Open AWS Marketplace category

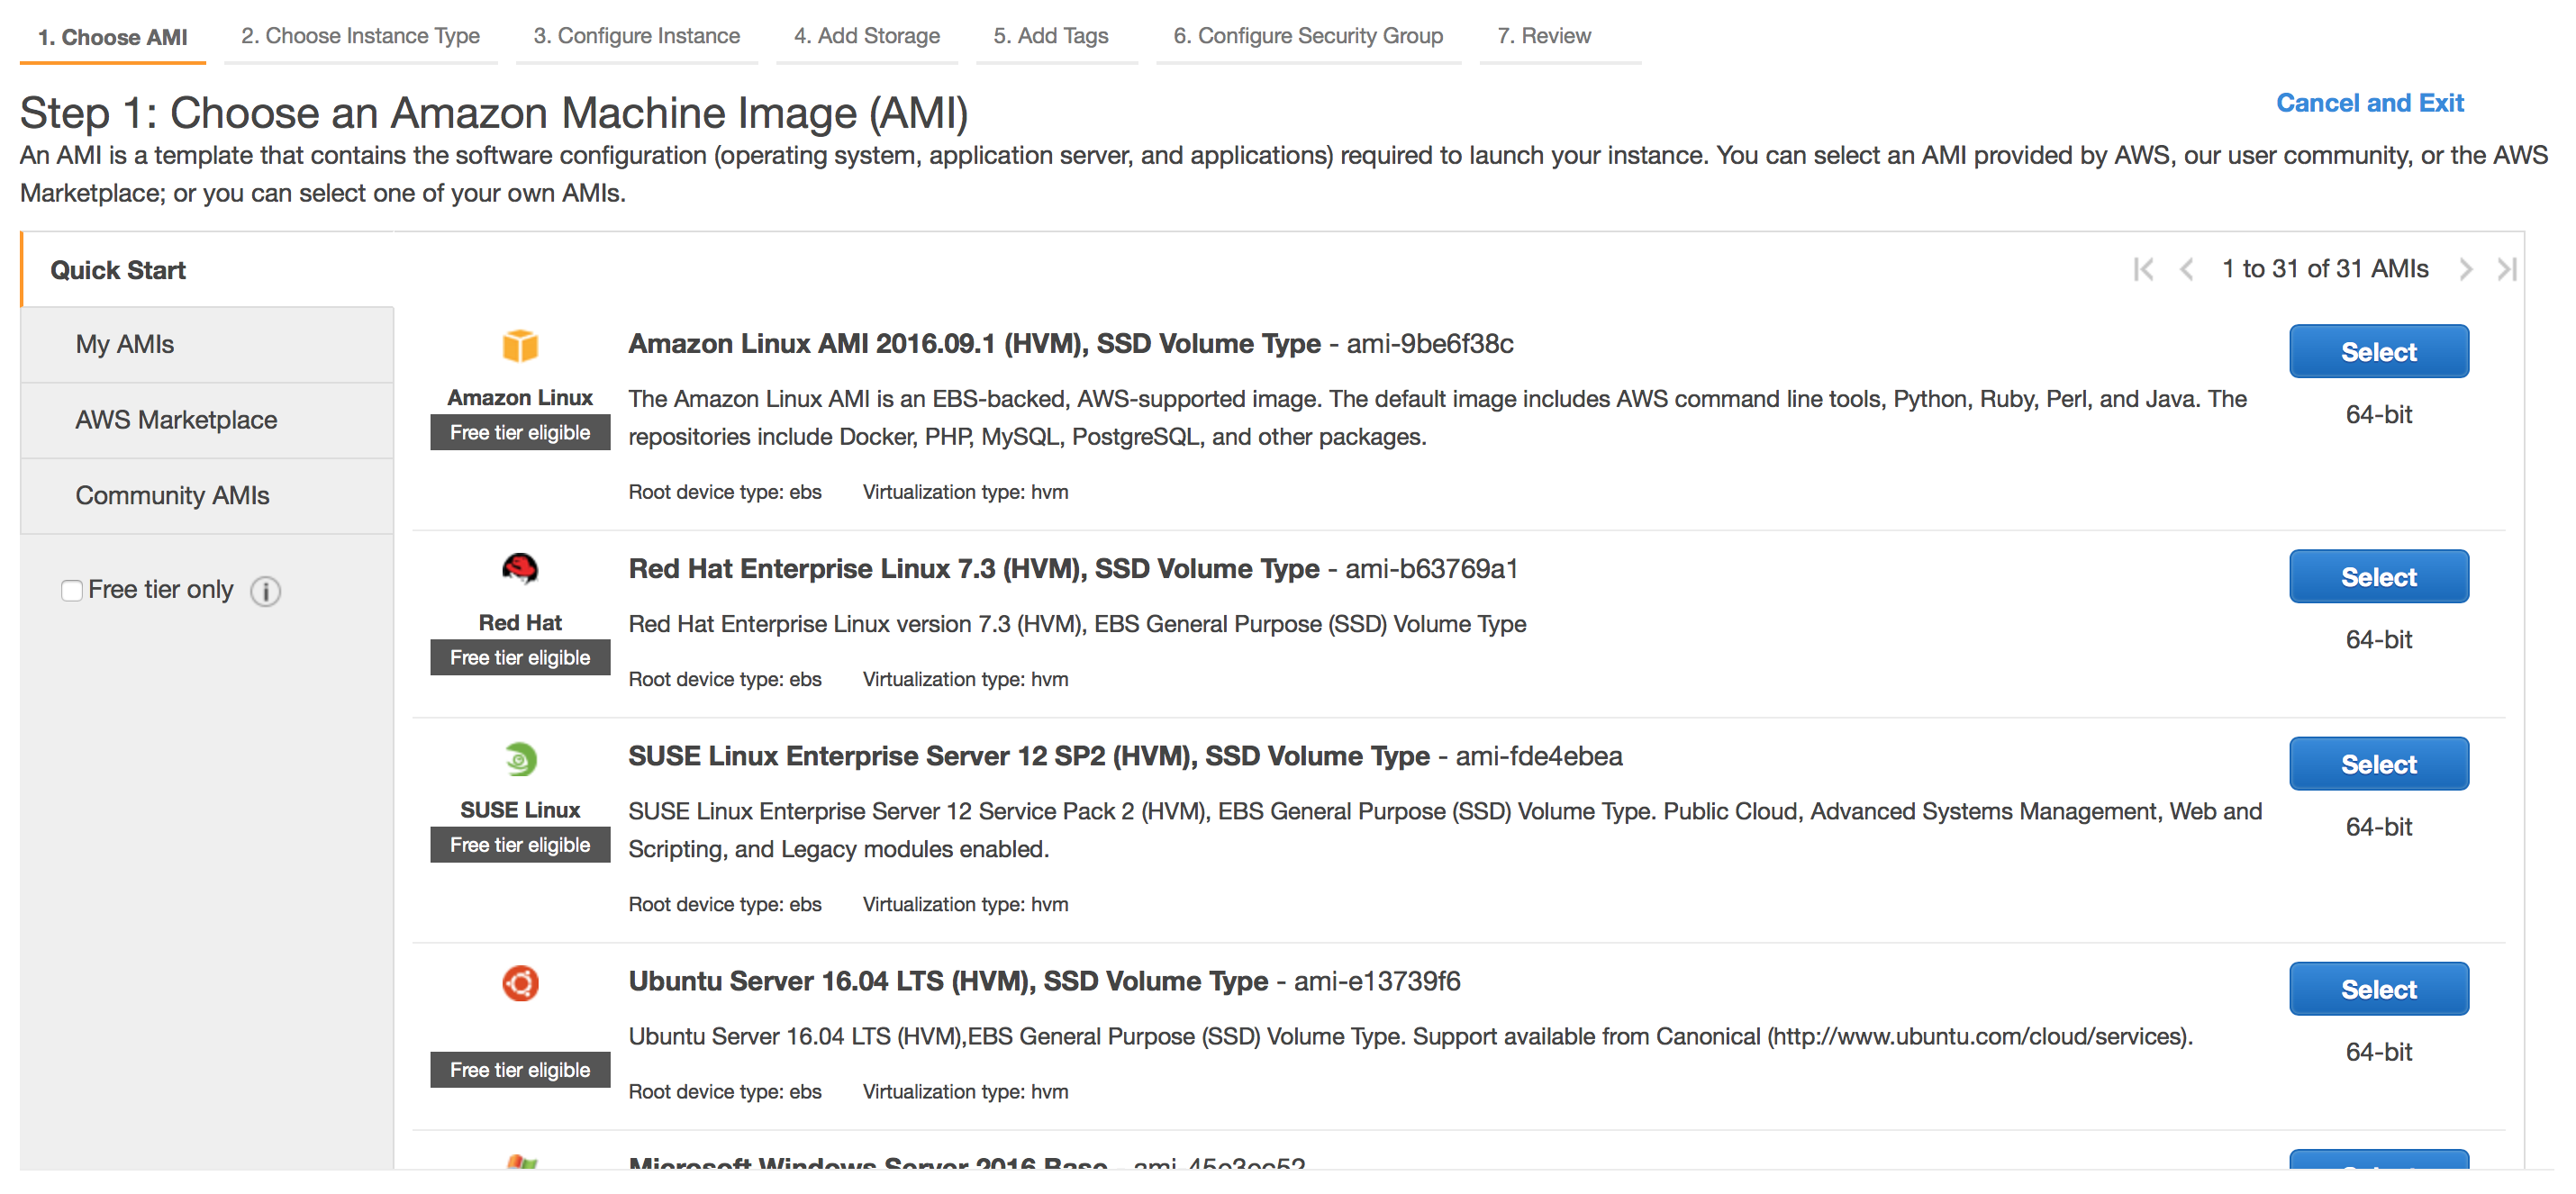point(207,420)
